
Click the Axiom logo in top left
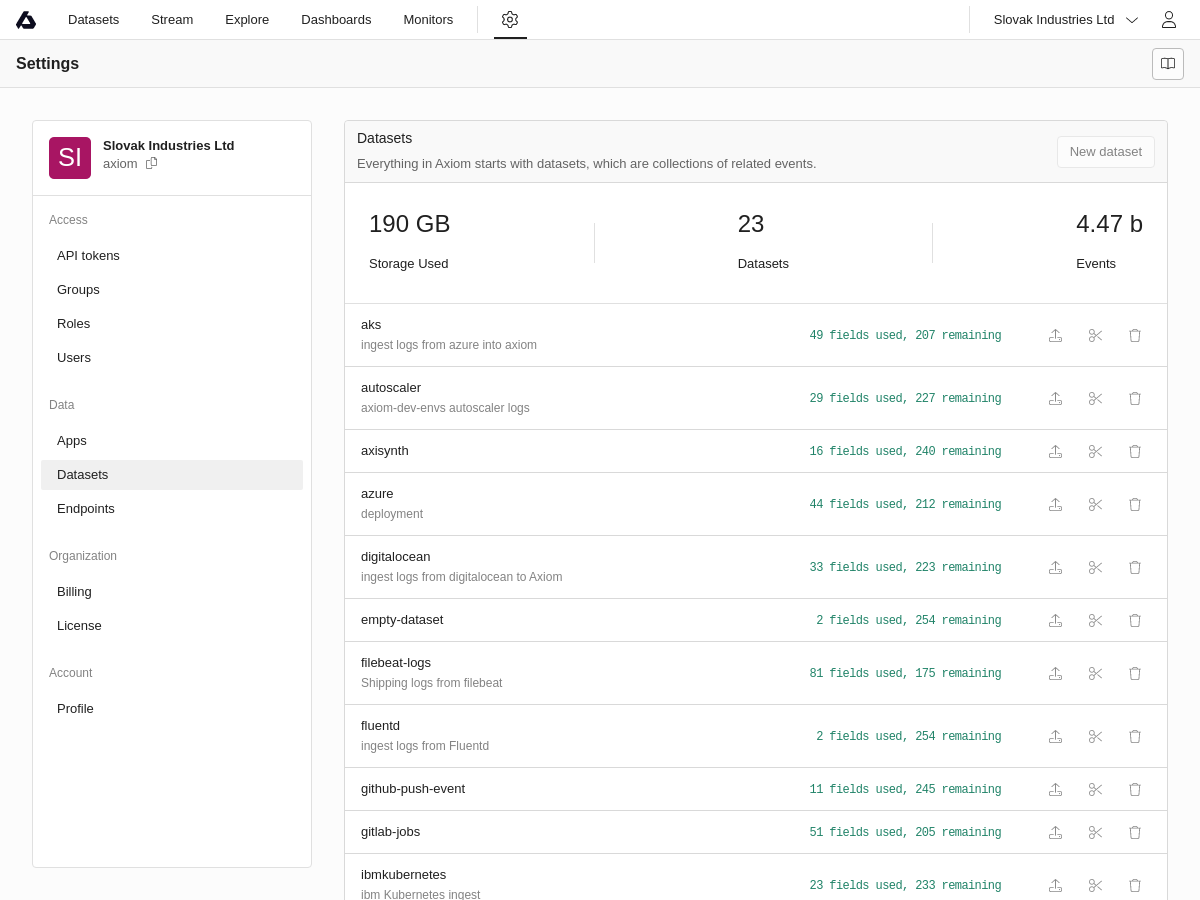click(26, 20)
